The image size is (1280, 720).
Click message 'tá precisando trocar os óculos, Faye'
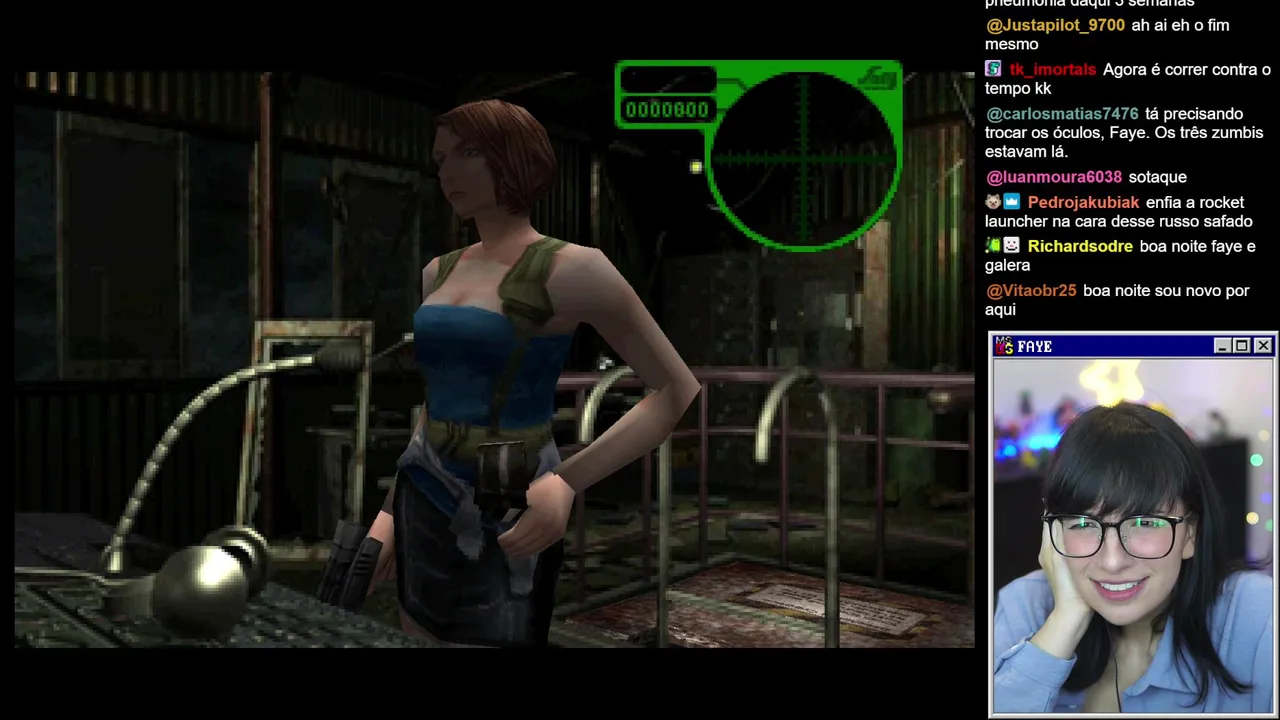(1124, 133)
